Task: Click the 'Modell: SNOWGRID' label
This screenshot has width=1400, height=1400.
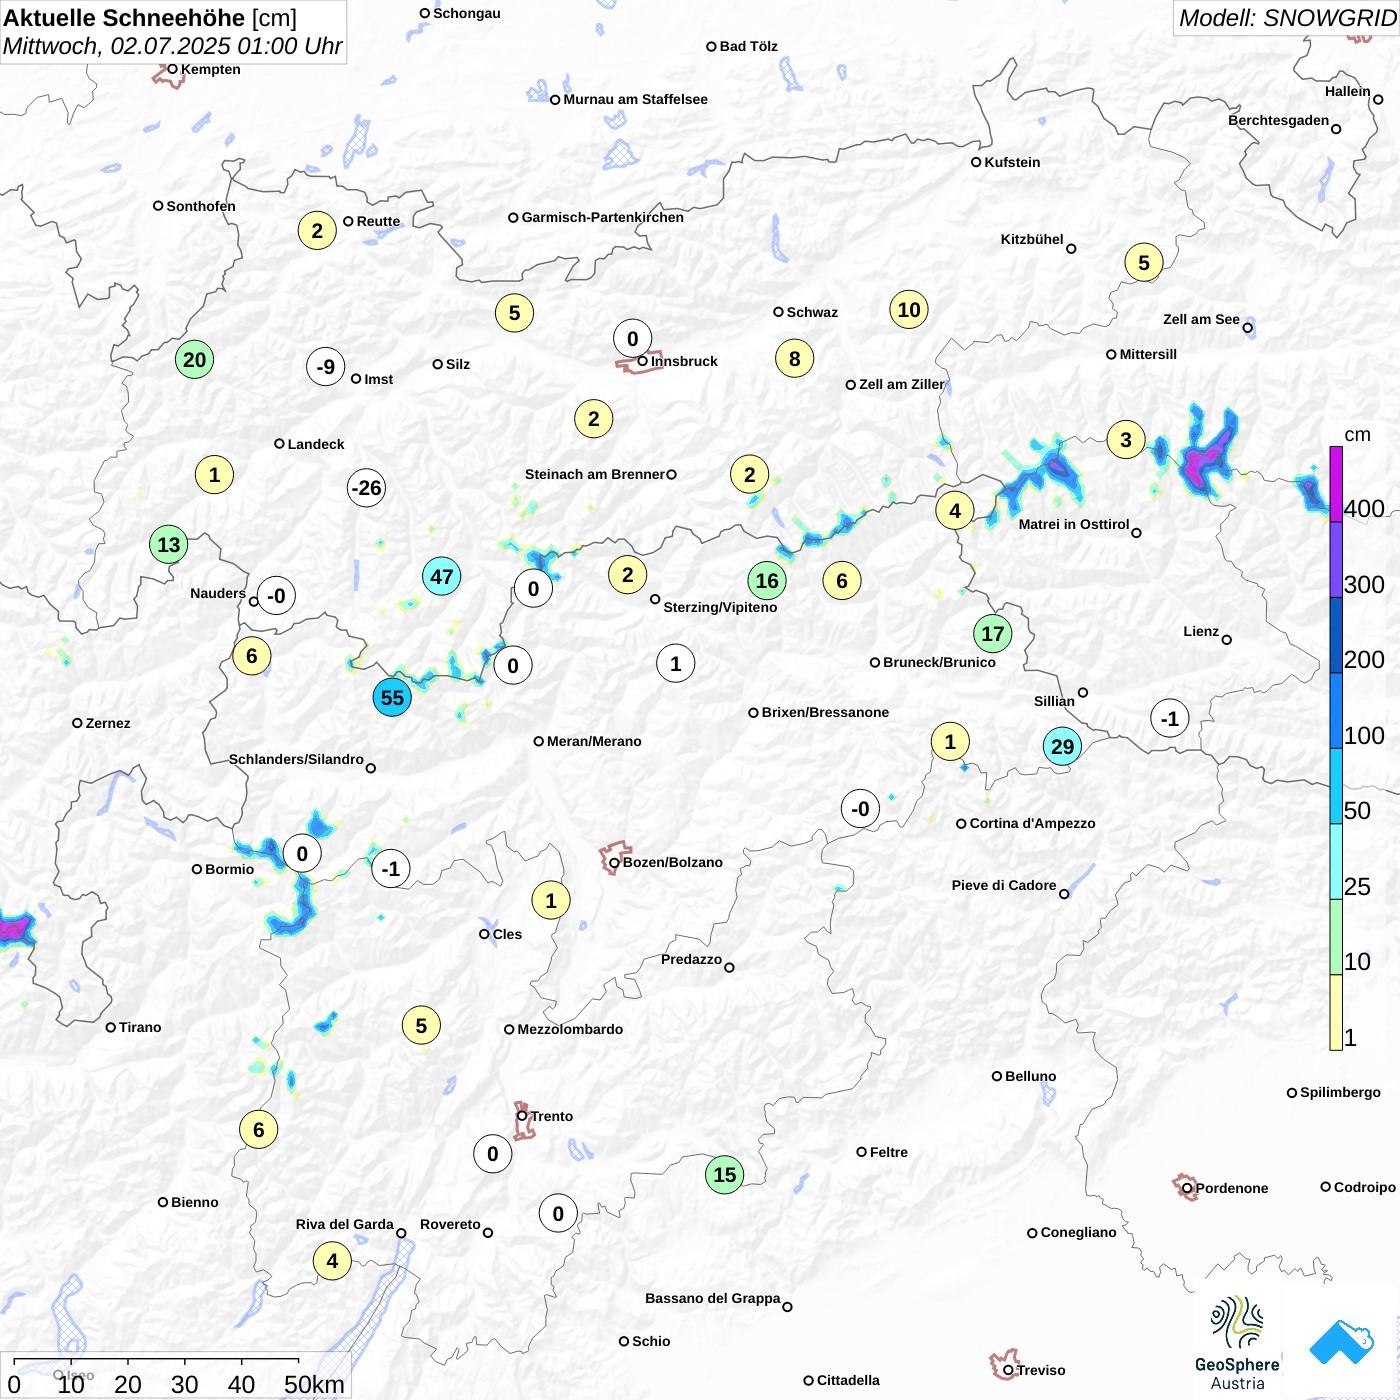Action: point(1287,18)
